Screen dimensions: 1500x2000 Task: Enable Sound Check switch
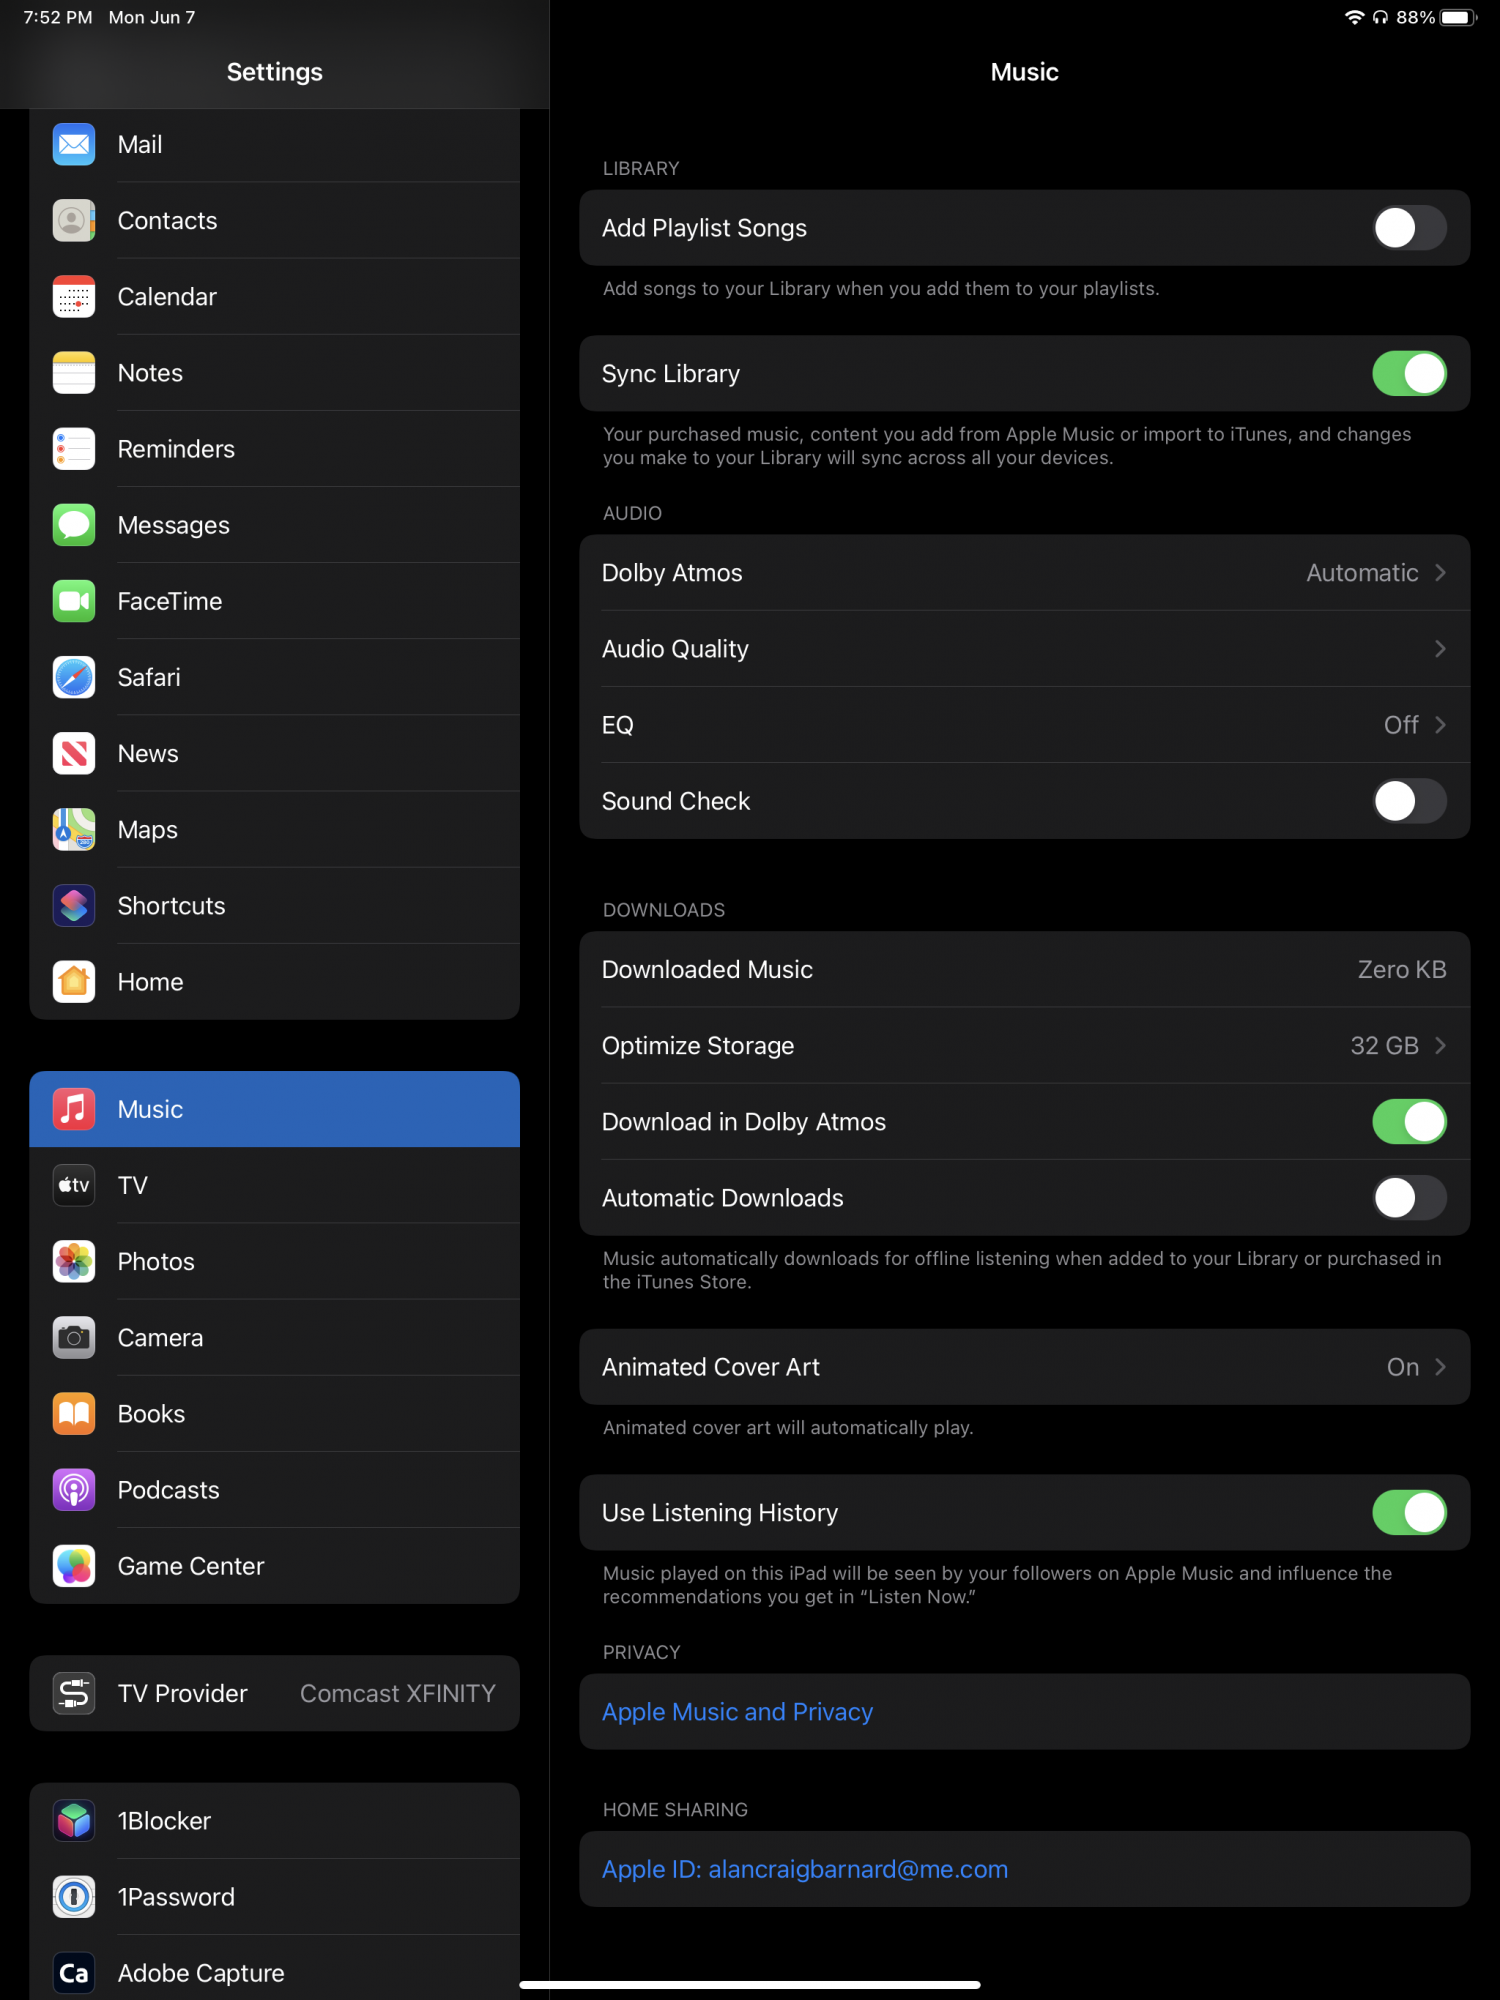[1409, 801]
